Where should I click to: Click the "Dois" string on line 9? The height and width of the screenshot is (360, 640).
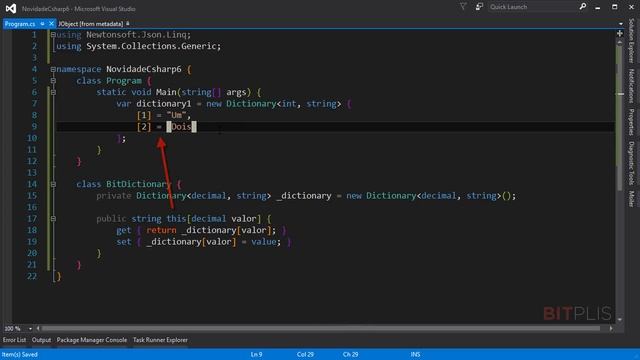tap(181, 127)
